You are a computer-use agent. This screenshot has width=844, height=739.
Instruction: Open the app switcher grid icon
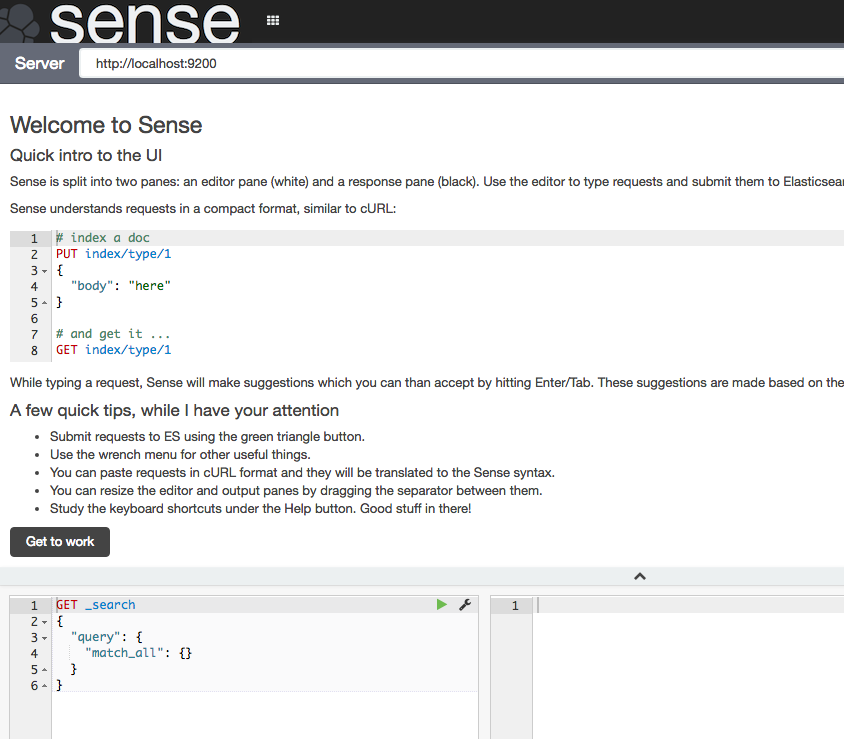(x=273, y=20)
